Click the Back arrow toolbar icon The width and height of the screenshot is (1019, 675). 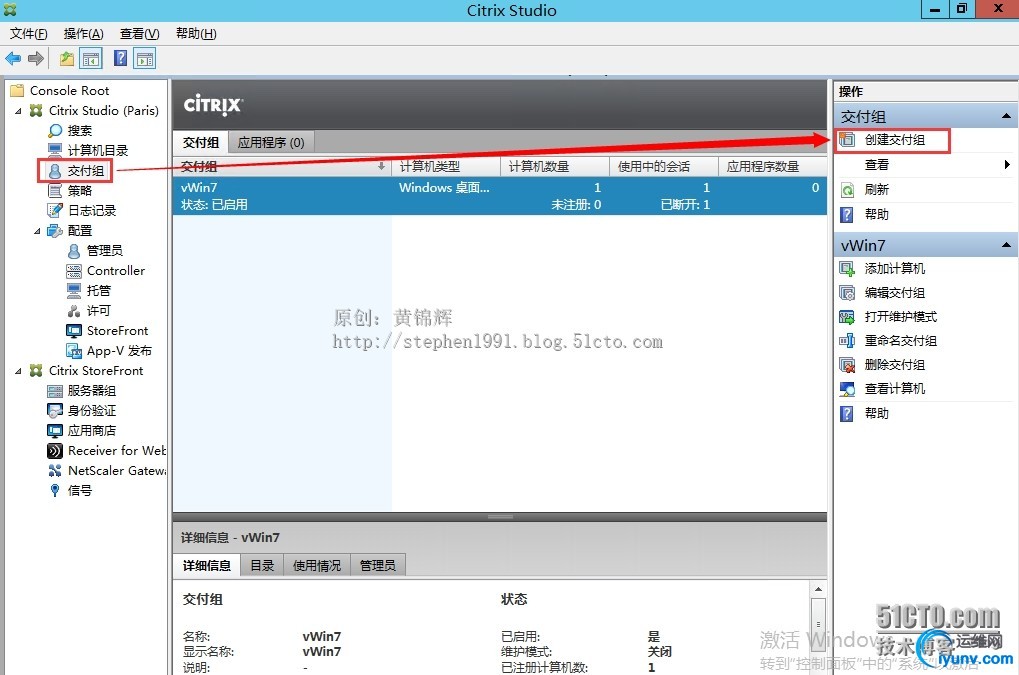point(13,58)
